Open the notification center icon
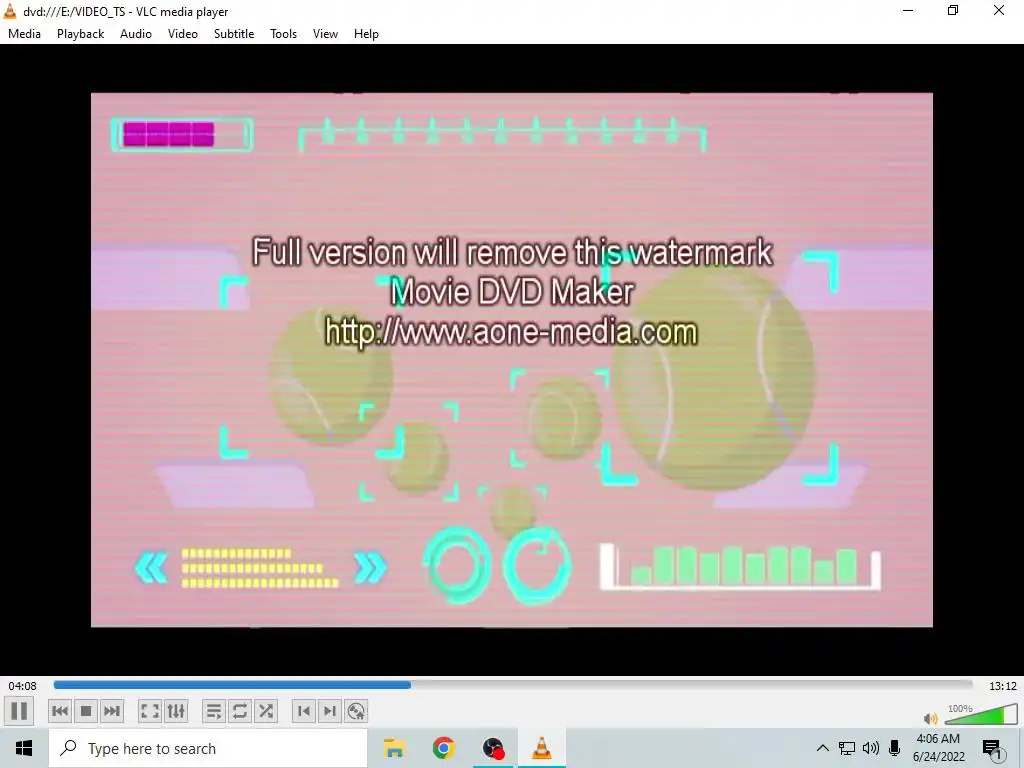The width and height of the screenshot is (1024, 768). (x=992, y=749)
